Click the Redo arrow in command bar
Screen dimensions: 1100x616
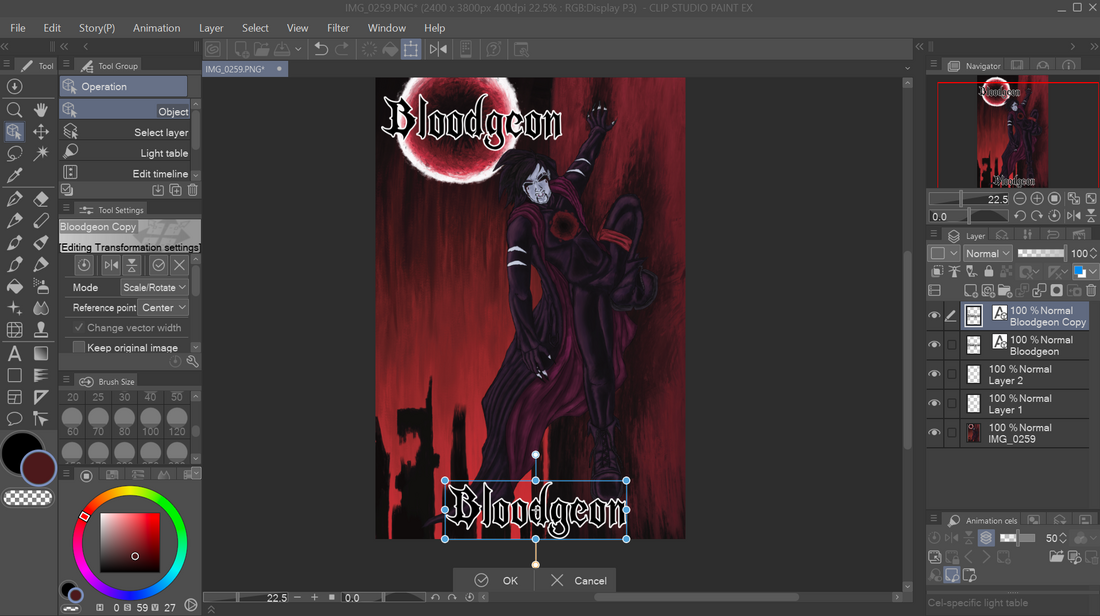point(342,49)
